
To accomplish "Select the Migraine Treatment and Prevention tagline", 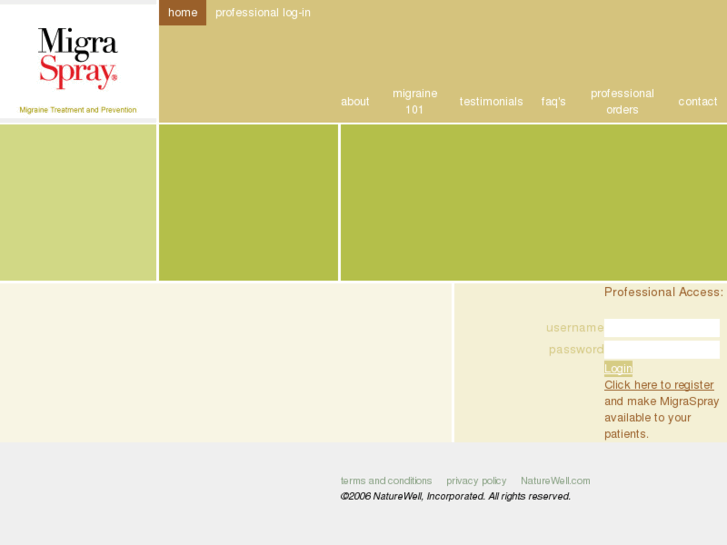I will pos(78,110).
